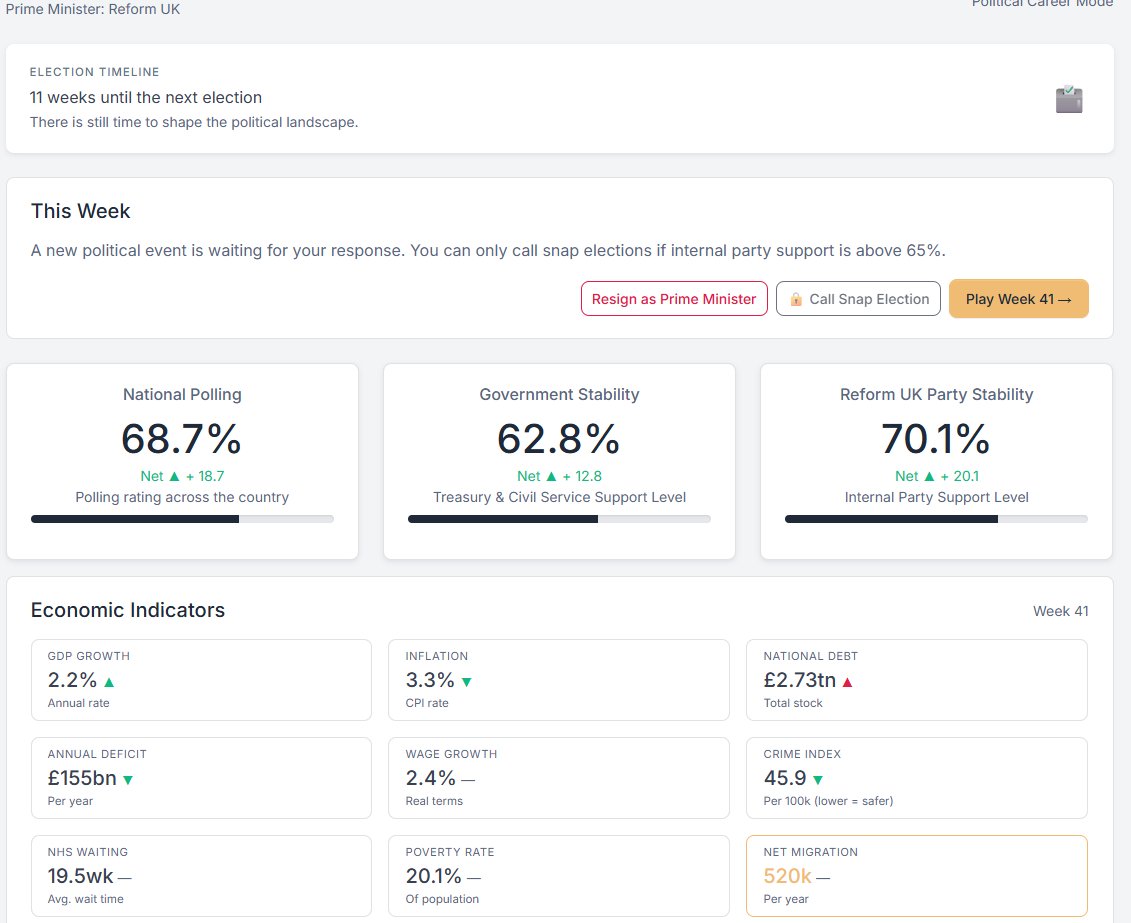Open the Reform UK Party Stability card
This screenshot has height=923, width=1131.
click(x=936, y=462)
